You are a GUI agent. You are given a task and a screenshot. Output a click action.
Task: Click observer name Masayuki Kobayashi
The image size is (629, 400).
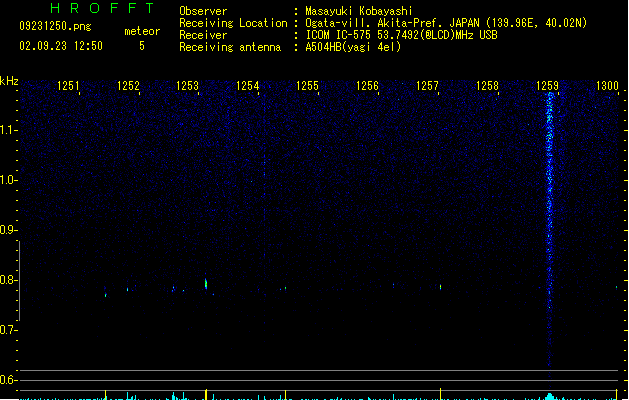pos(359,11)
